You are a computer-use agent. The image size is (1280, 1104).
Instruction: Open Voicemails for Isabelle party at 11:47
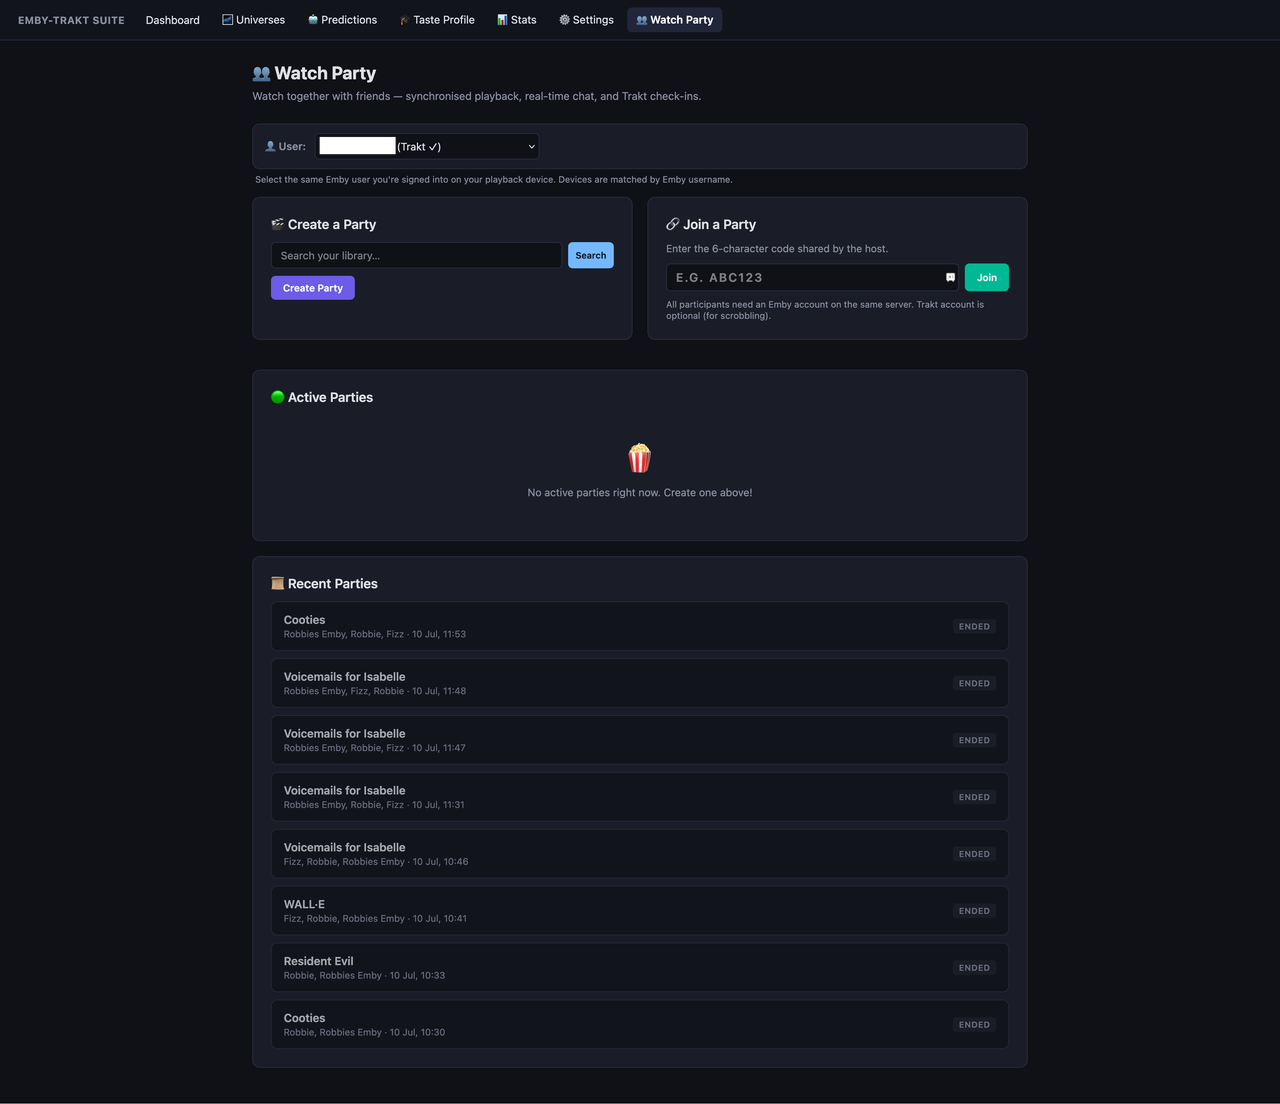pos(640,740)
